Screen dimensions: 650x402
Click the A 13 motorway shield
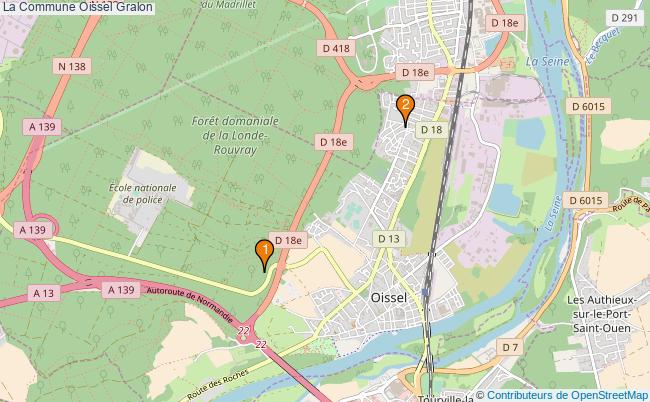pos(43,293)
